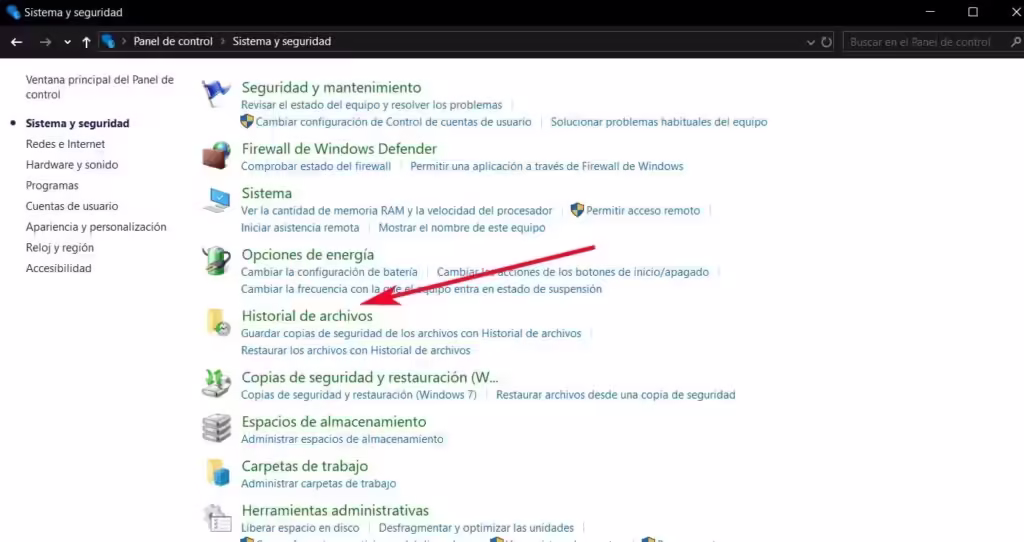Image resolution: width=1024 pixels, height=542 pixels.
Task: Open Copias de seguridad y restauración heading
Action: [x=370, y=377]
